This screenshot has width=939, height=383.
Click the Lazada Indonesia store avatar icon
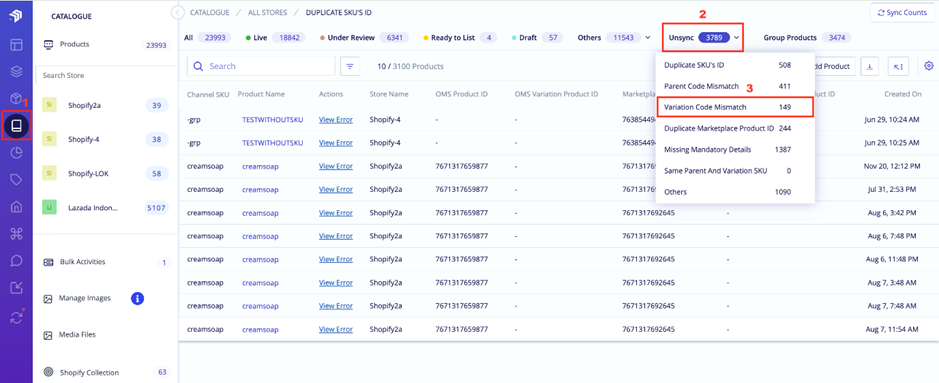pos(49,208)
